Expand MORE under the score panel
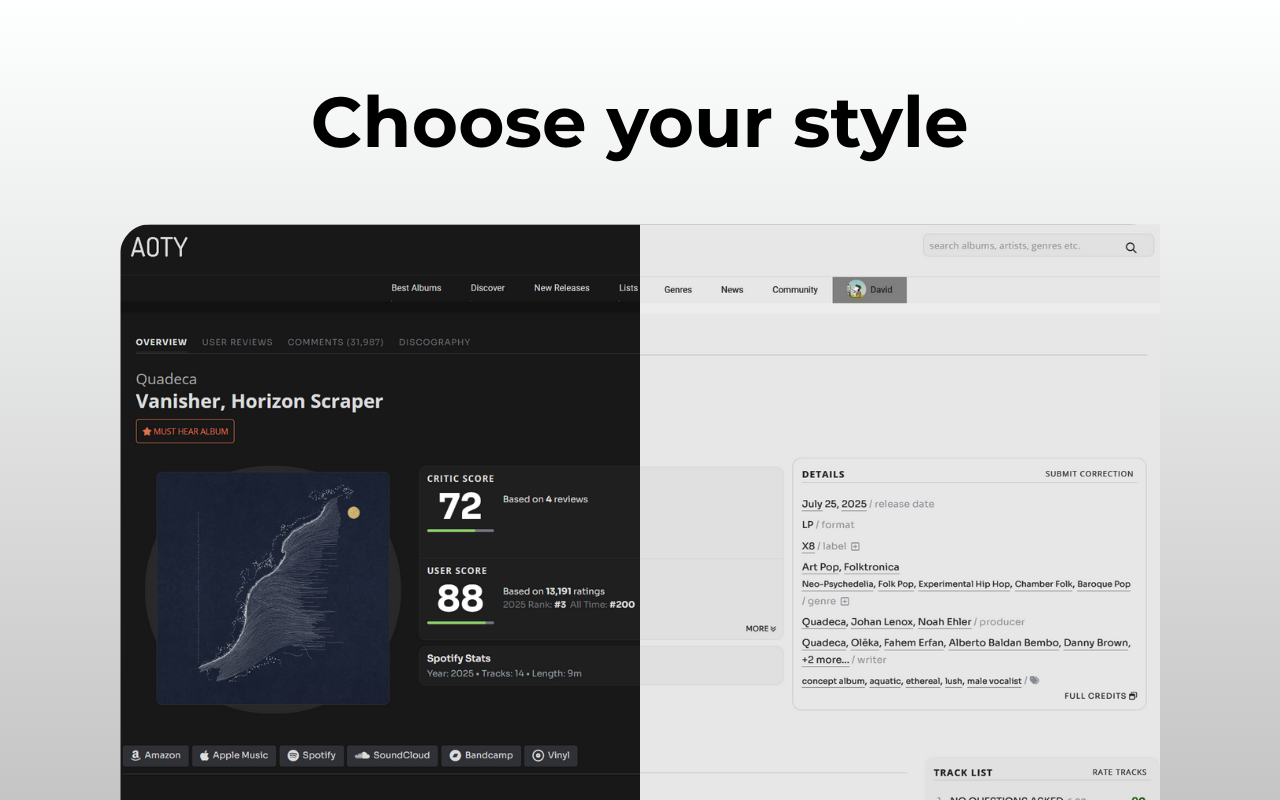Screen dimensions: 1280x800 point(760,629)
